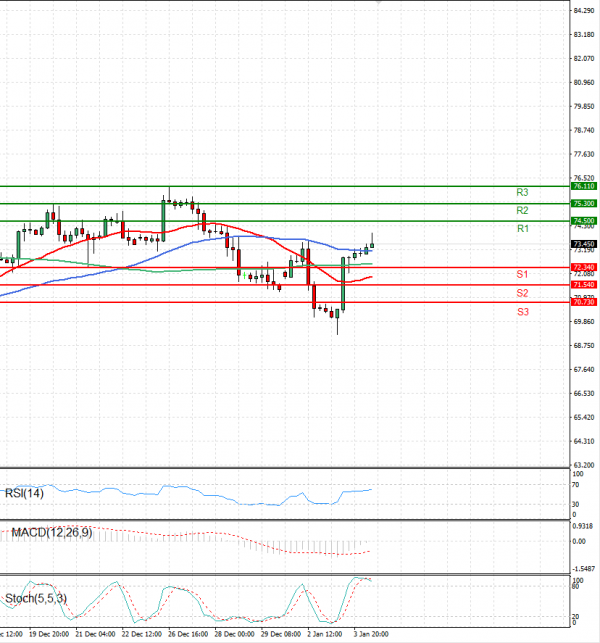This screenshot has width=600, height=643.
Task: Click the 3 Jan 20:00 time label
Action: (371, 634)
